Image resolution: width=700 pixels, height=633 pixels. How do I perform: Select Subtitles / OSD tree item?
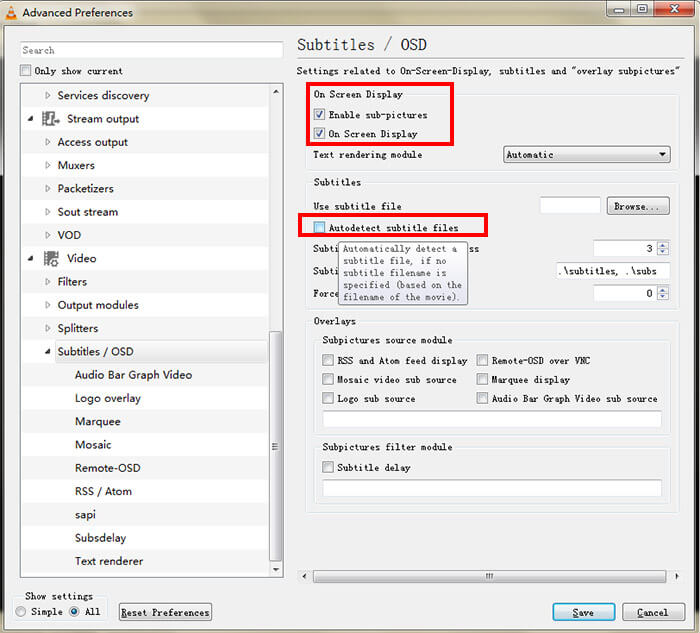(x=96, y=352)
